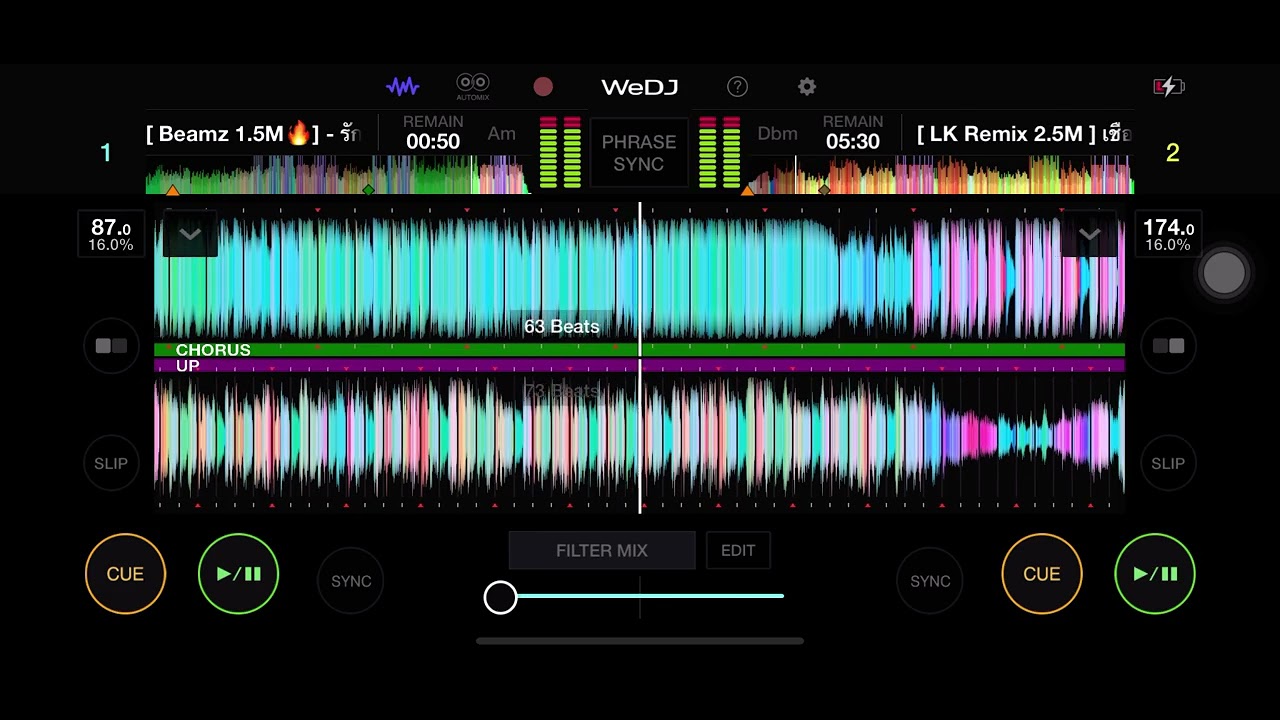Open the Automix feature
This screenshot has height=720, width=1280.
[473, 86]
